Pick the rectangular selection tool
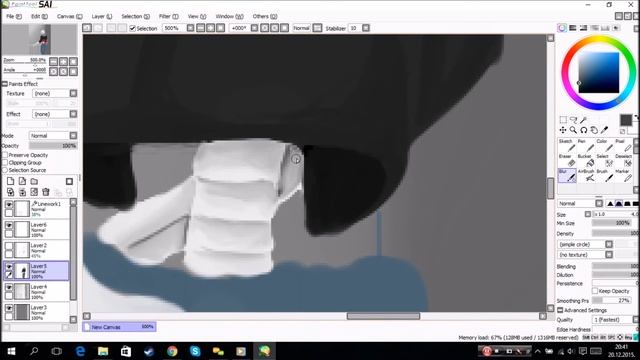 pyautogui.click(x=563, y=120)
